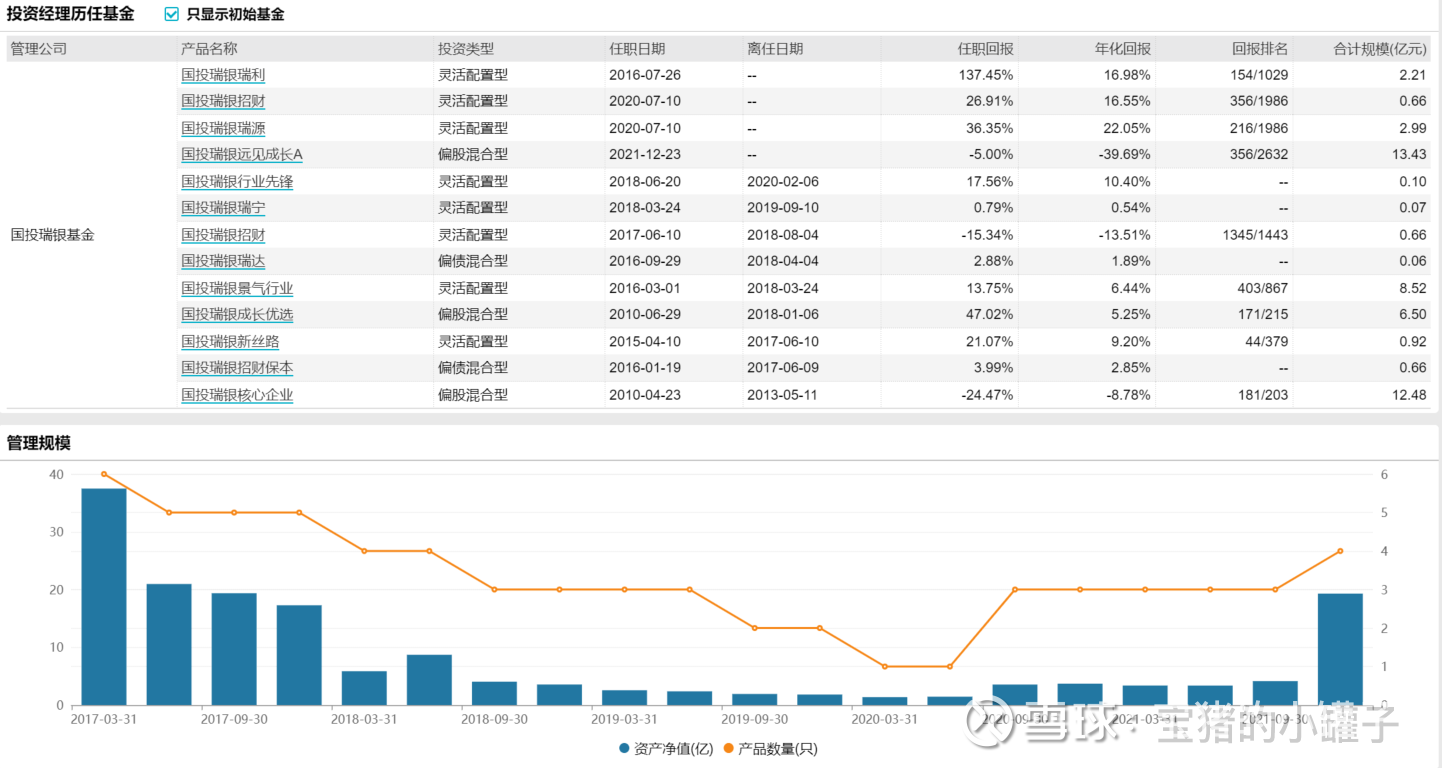
Task: Open 国投瑞银招财 link dated 2020-07-10
Action: point(223,101)
